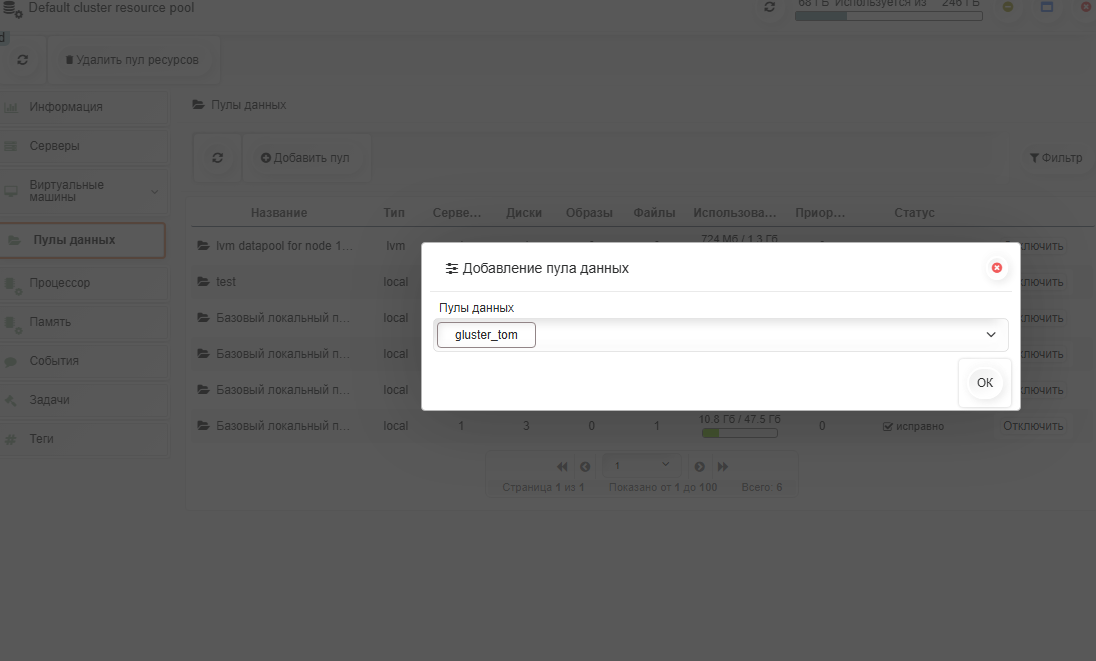Sort by the Приор... column header

tap(820, 212)
